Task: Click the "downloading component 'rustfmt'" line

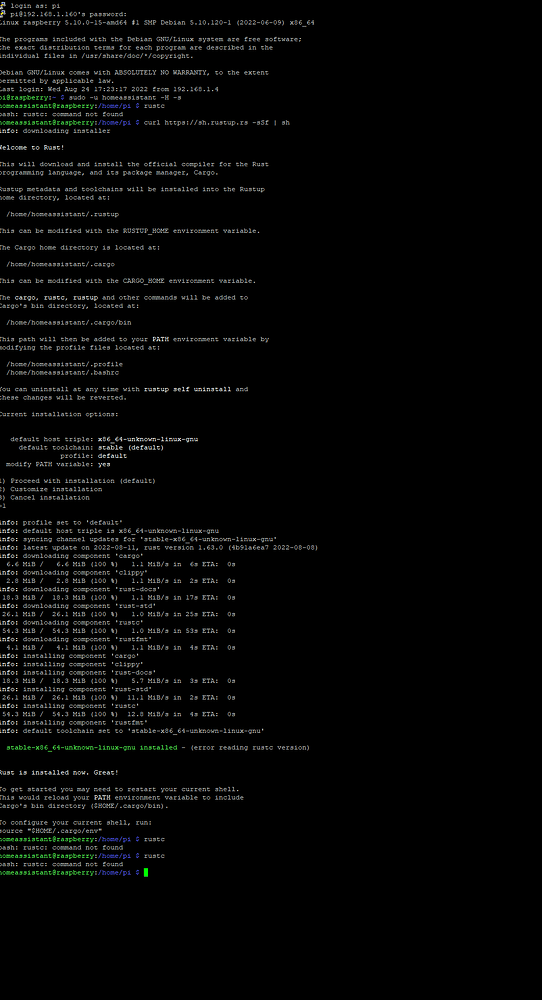Action: pos(76,639)
